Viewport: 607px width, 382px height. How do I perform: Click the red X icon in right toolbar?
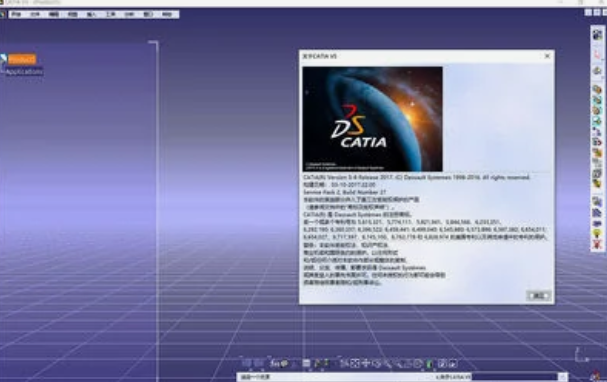[597, 245]
